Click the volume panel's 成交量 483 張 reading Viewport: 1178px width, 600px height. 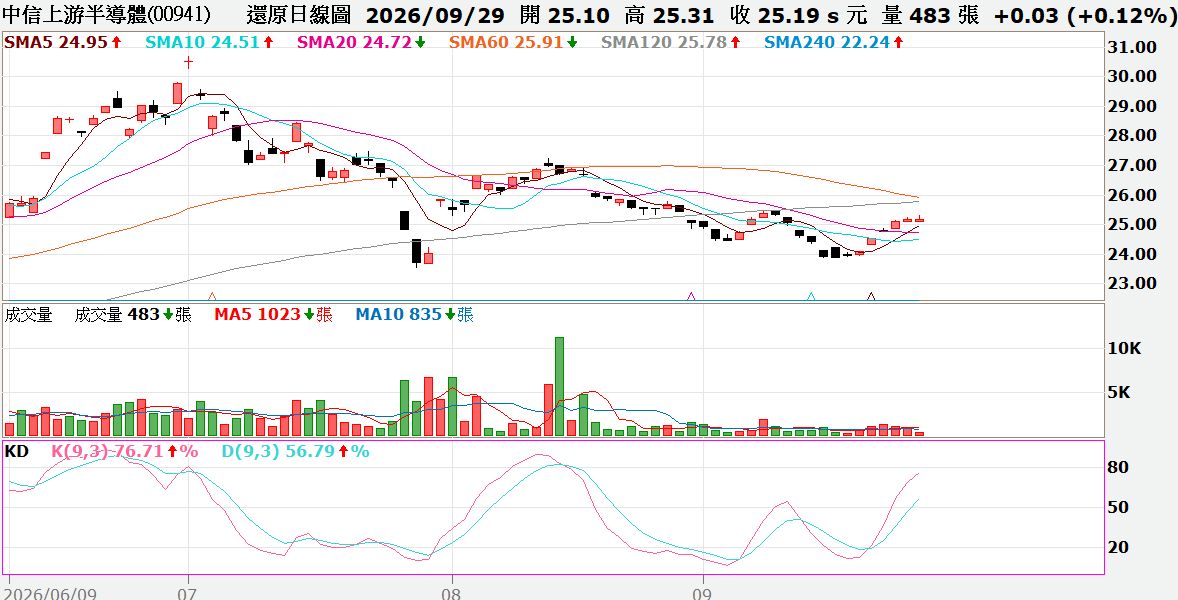(133, 315)
